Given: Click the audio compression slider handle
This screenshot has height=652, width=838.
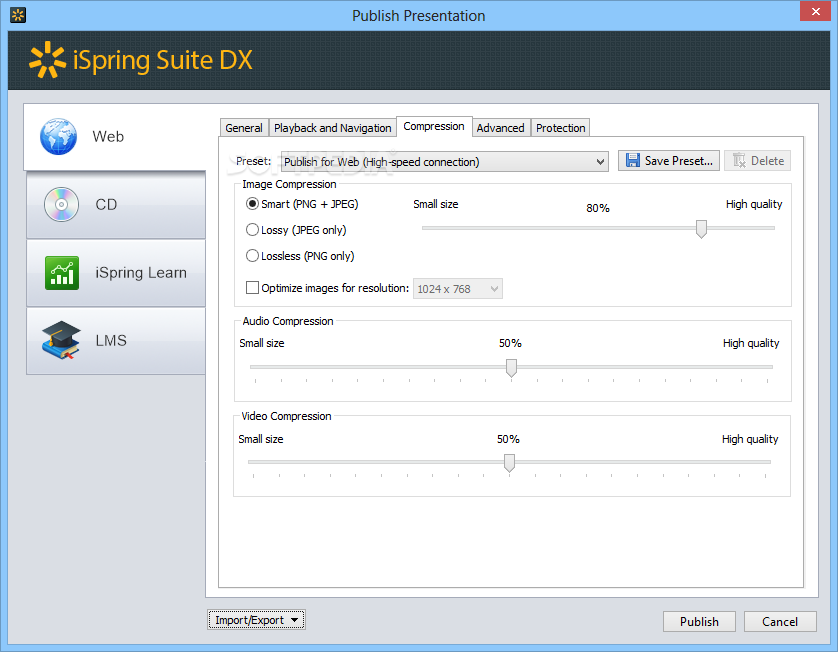Looking at the screenshot, I should (511, 368).
